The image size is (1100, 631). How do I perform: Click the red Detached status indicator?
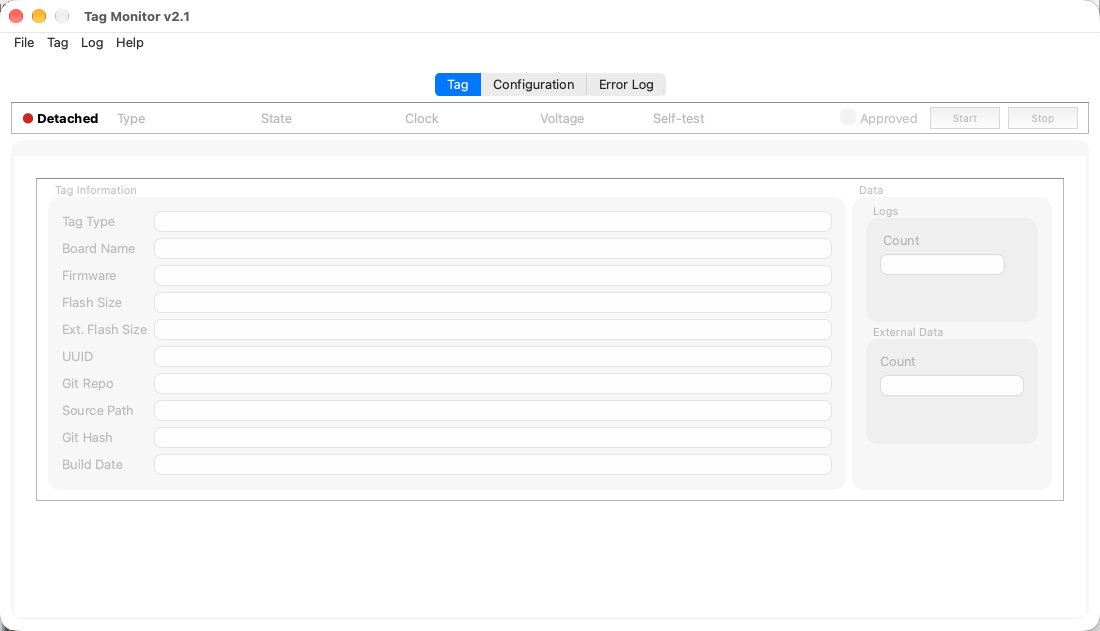click(x=28, y=119)
